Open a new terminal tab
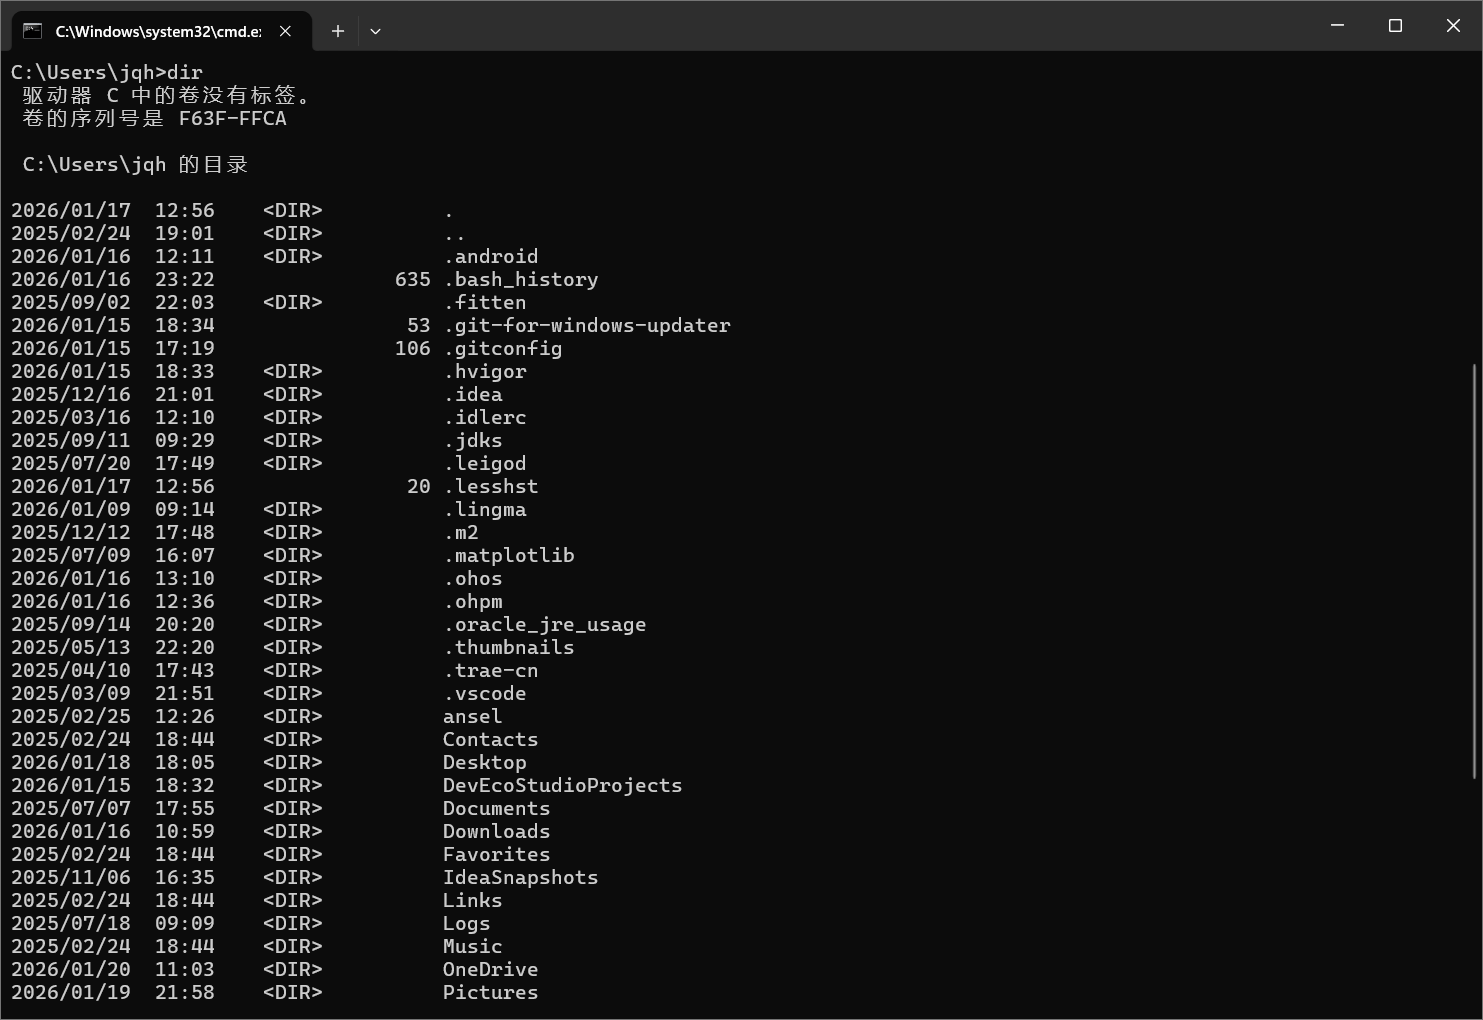Image resolution: width=1483 pixels, height=1020 pixels. 338,31
